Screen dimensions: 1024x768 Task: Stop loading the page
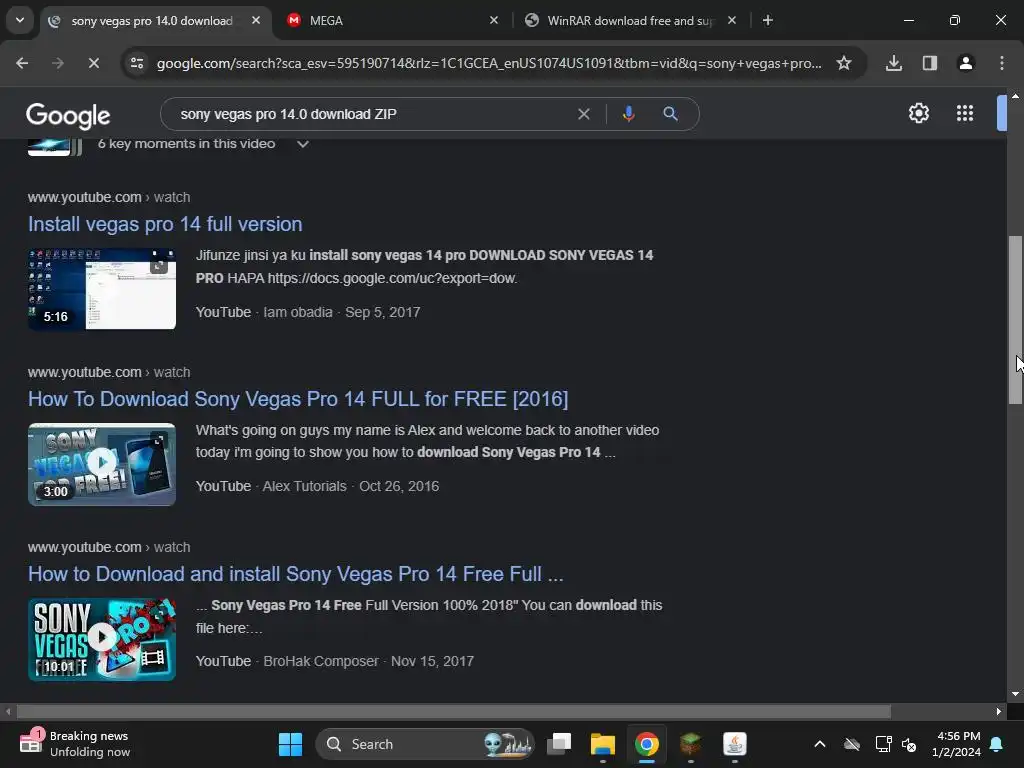click(93, 63)
